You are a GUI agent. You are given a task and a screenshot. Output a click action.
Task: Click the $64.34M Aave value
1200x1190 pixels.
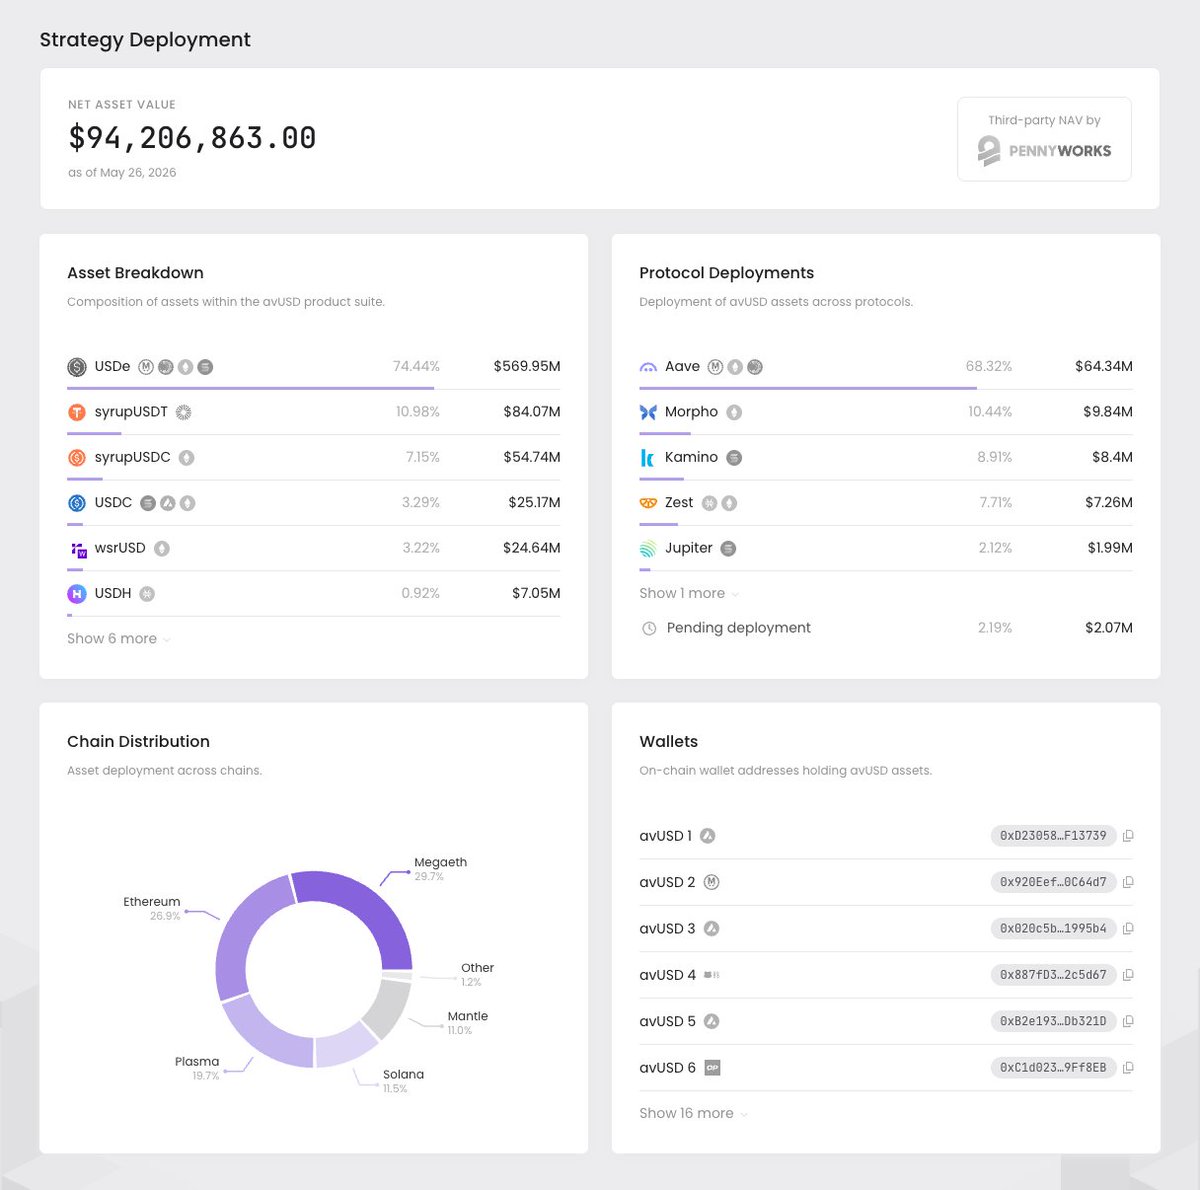pos(1104,366)
